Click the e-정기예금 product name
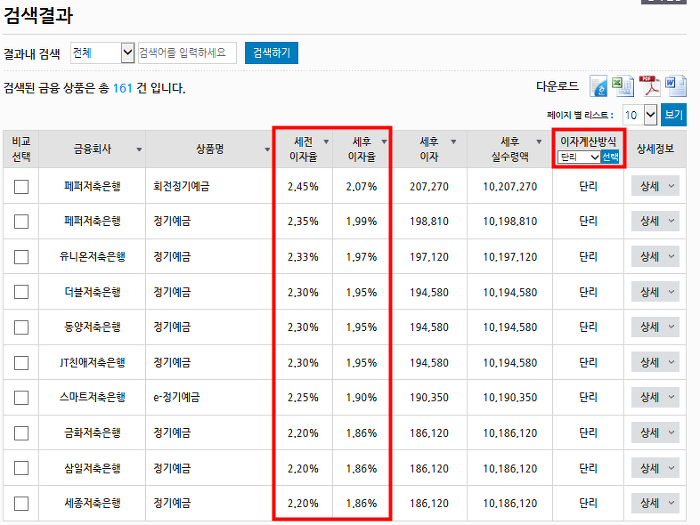Viewport: 700px width, 525px height. [x=176, y=397]
